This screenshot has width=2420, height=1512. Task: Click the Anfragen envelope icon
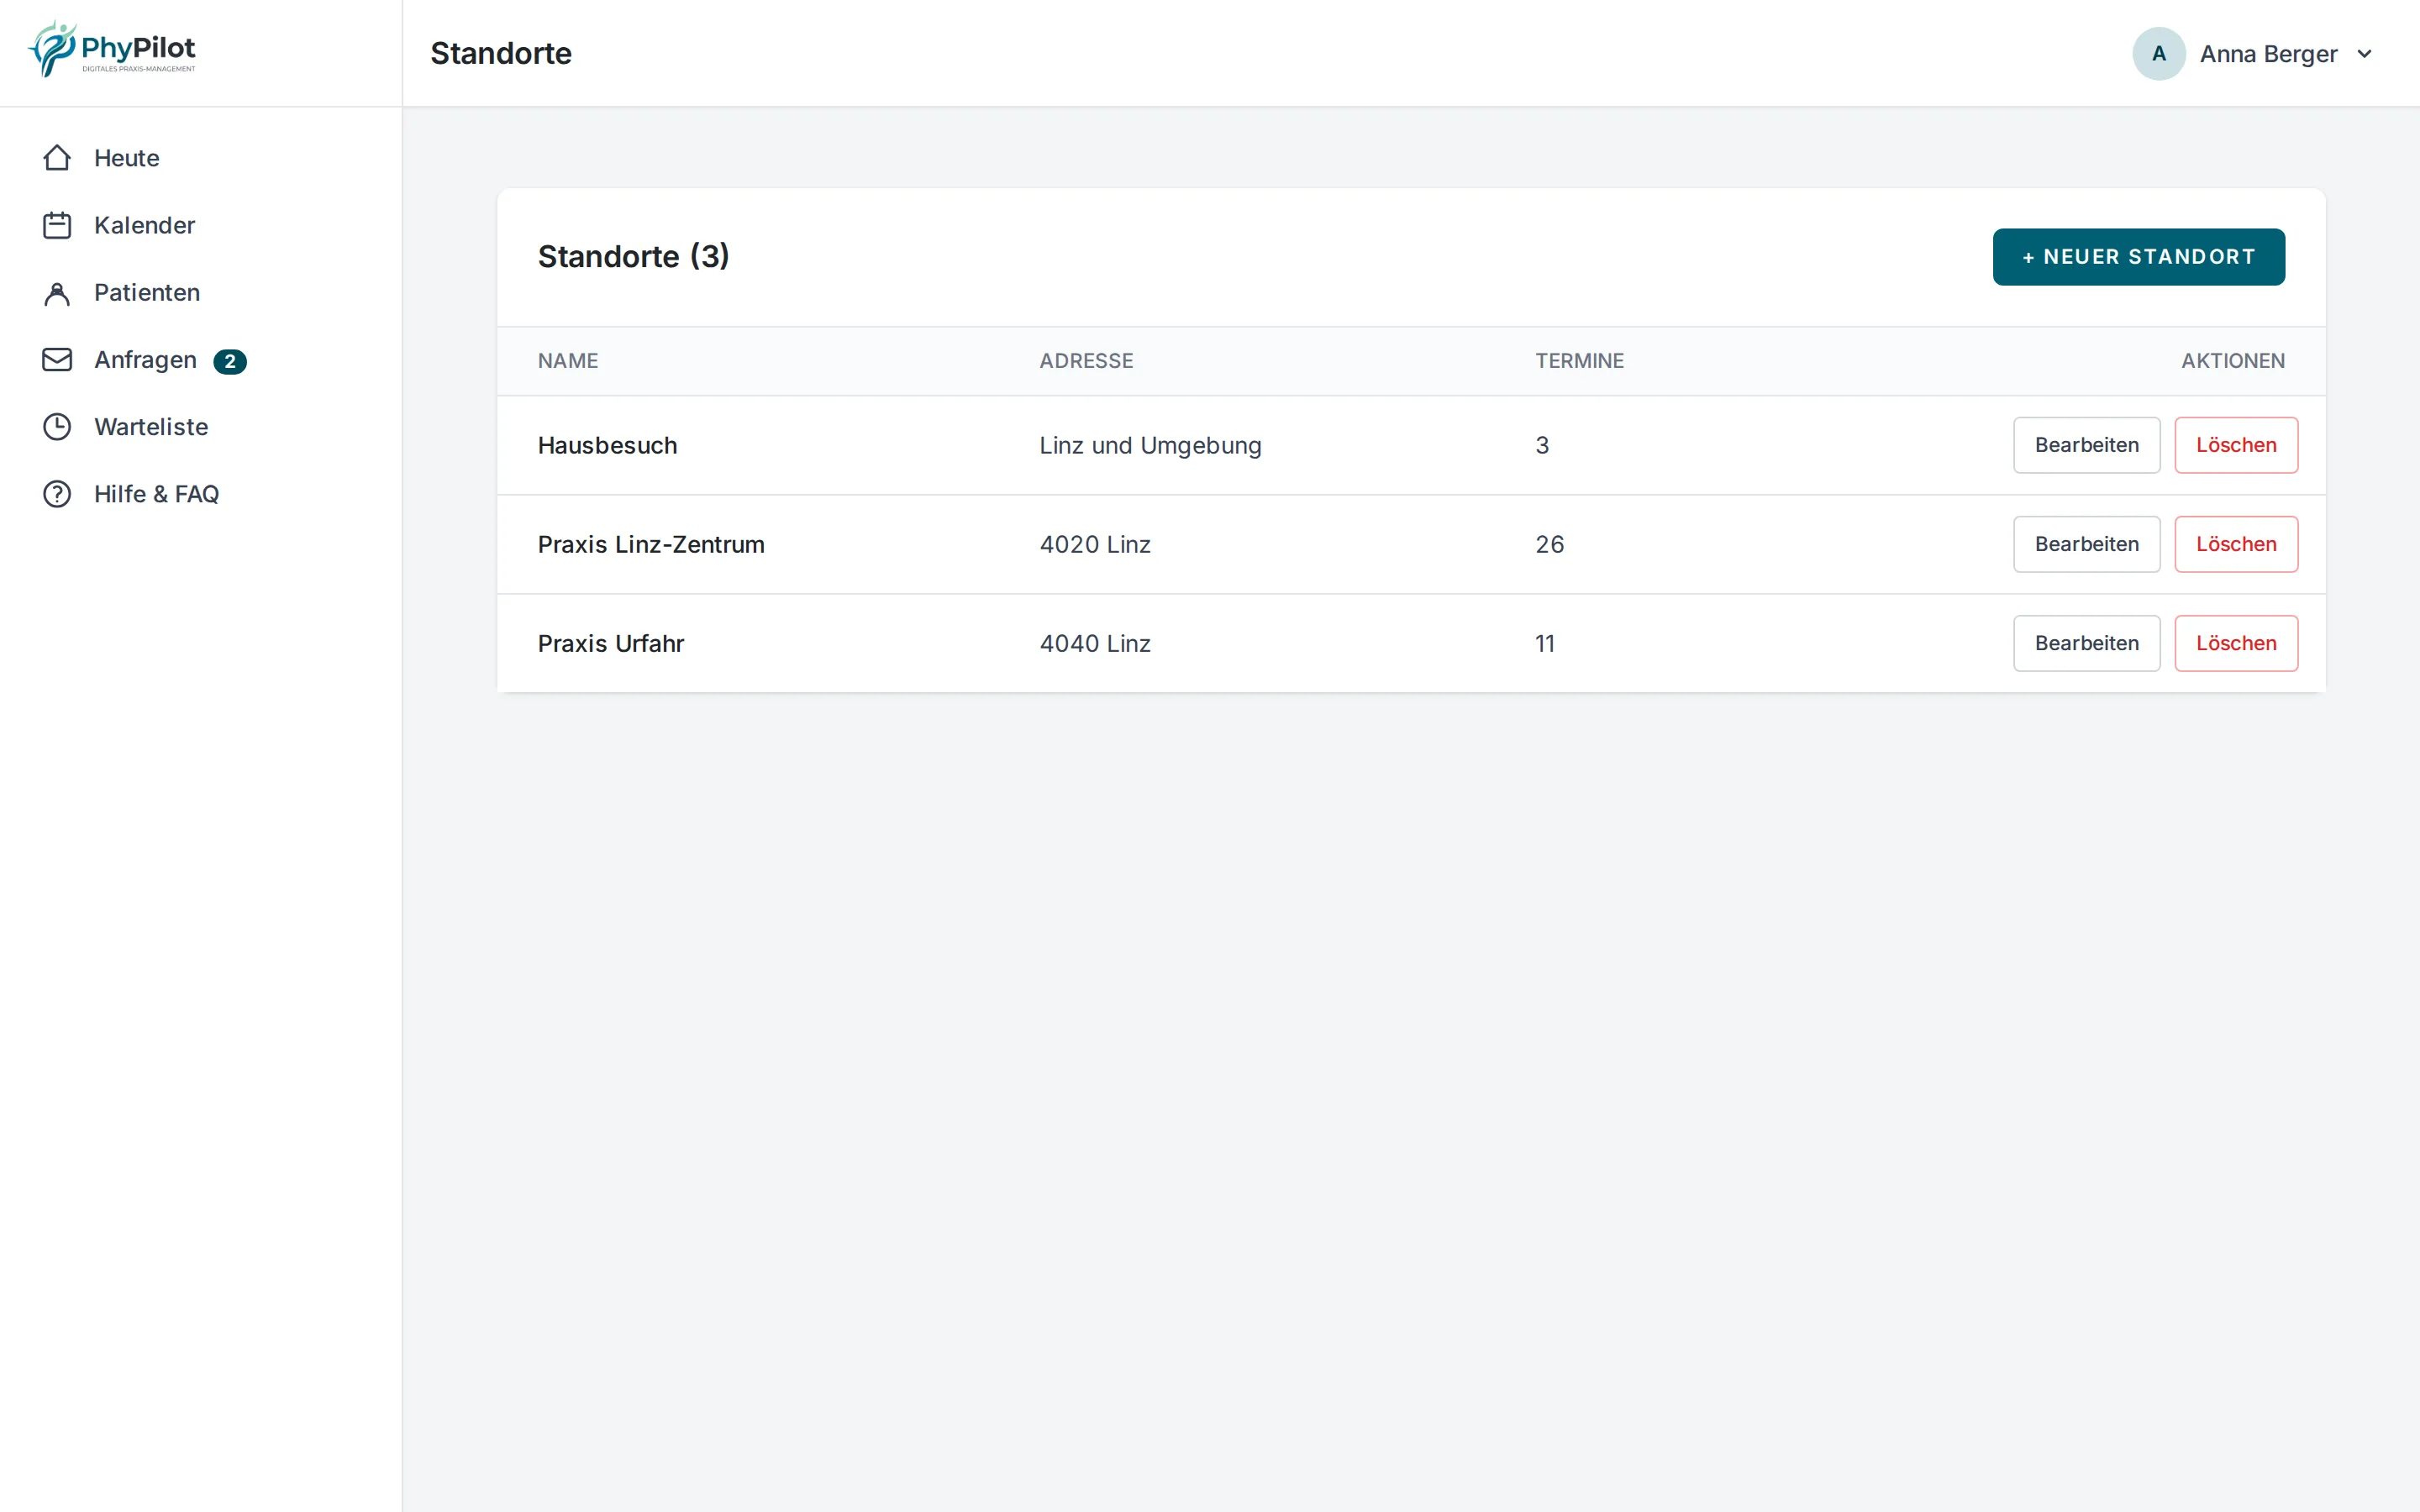(x=57, y=360)
